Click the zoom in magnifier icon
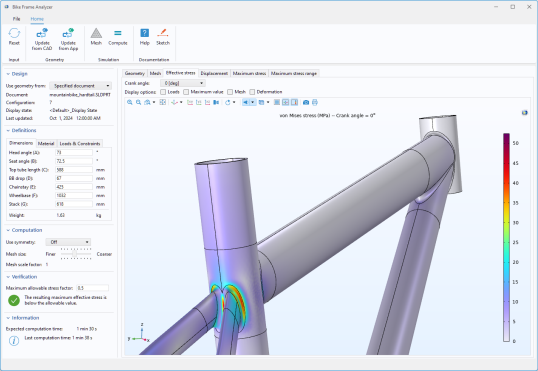The image size is (538, 371). click(x=130, y=102)
